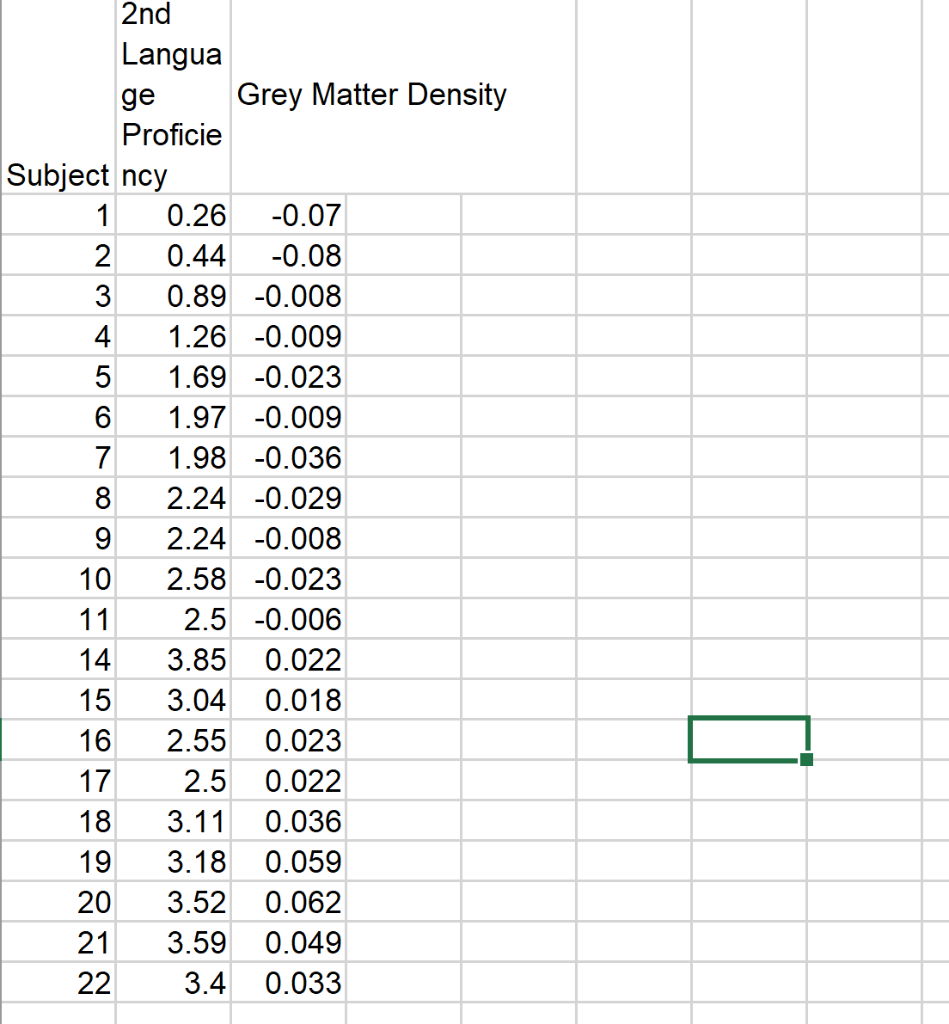Click the currently selected empty cell outline

coord(748,740)
